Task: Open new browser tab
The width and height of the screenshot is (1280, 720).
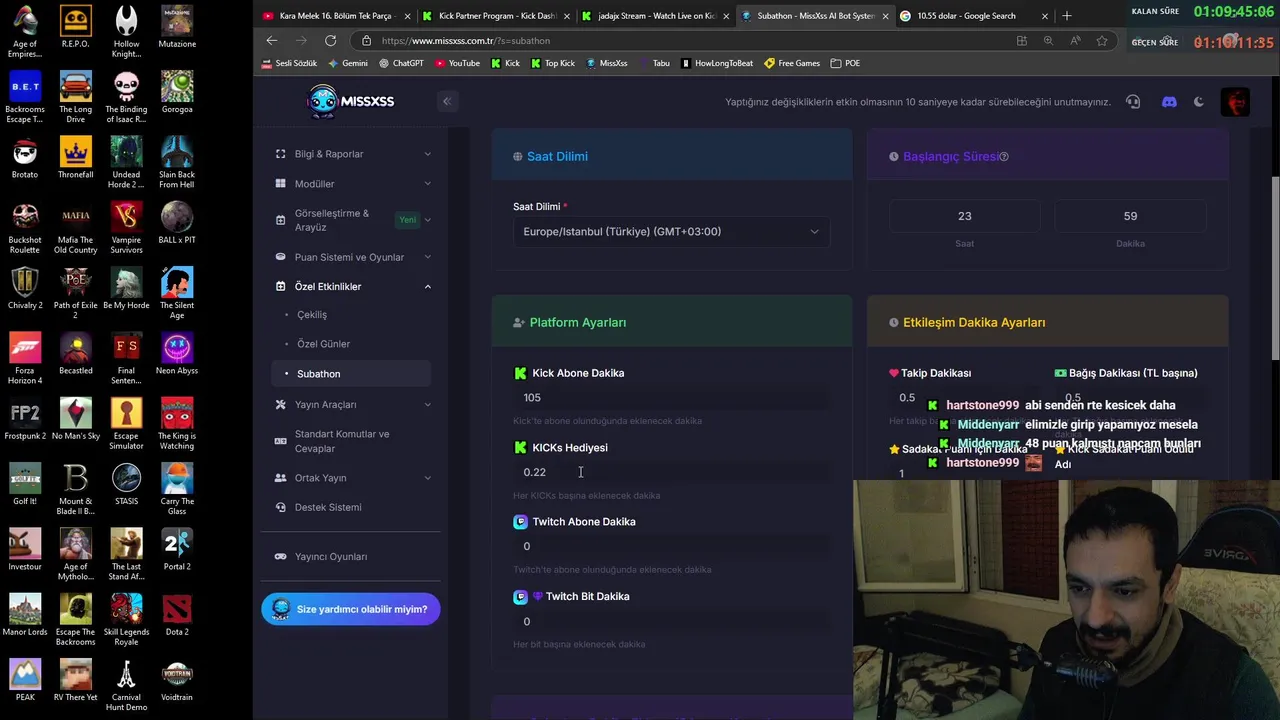Action: [x=1066, y=15]
